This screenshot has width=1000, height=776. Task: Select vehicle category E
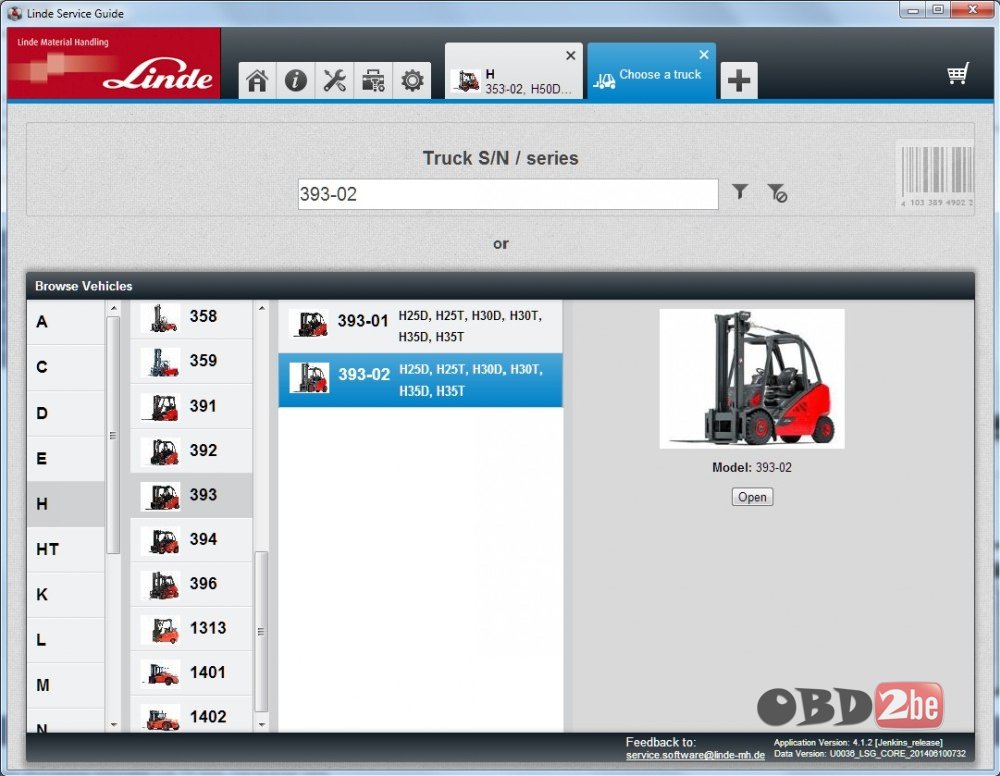[65, 458]
